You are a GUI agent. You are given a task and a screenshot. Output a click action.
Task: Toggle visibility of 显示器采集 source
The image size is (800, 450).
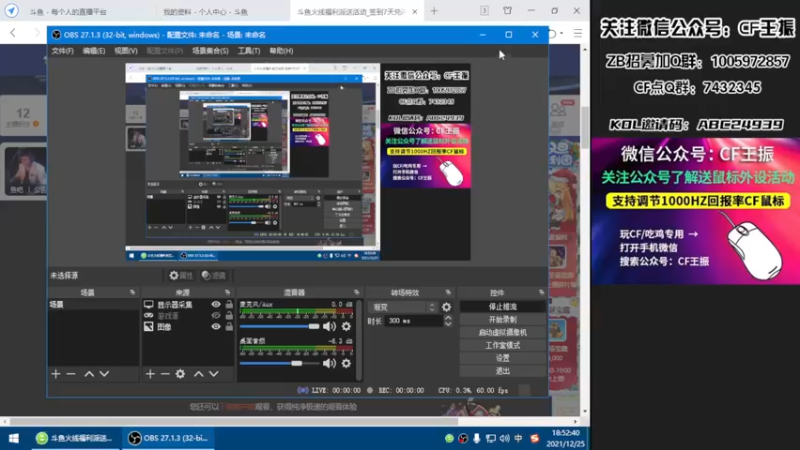pos(216,305)
